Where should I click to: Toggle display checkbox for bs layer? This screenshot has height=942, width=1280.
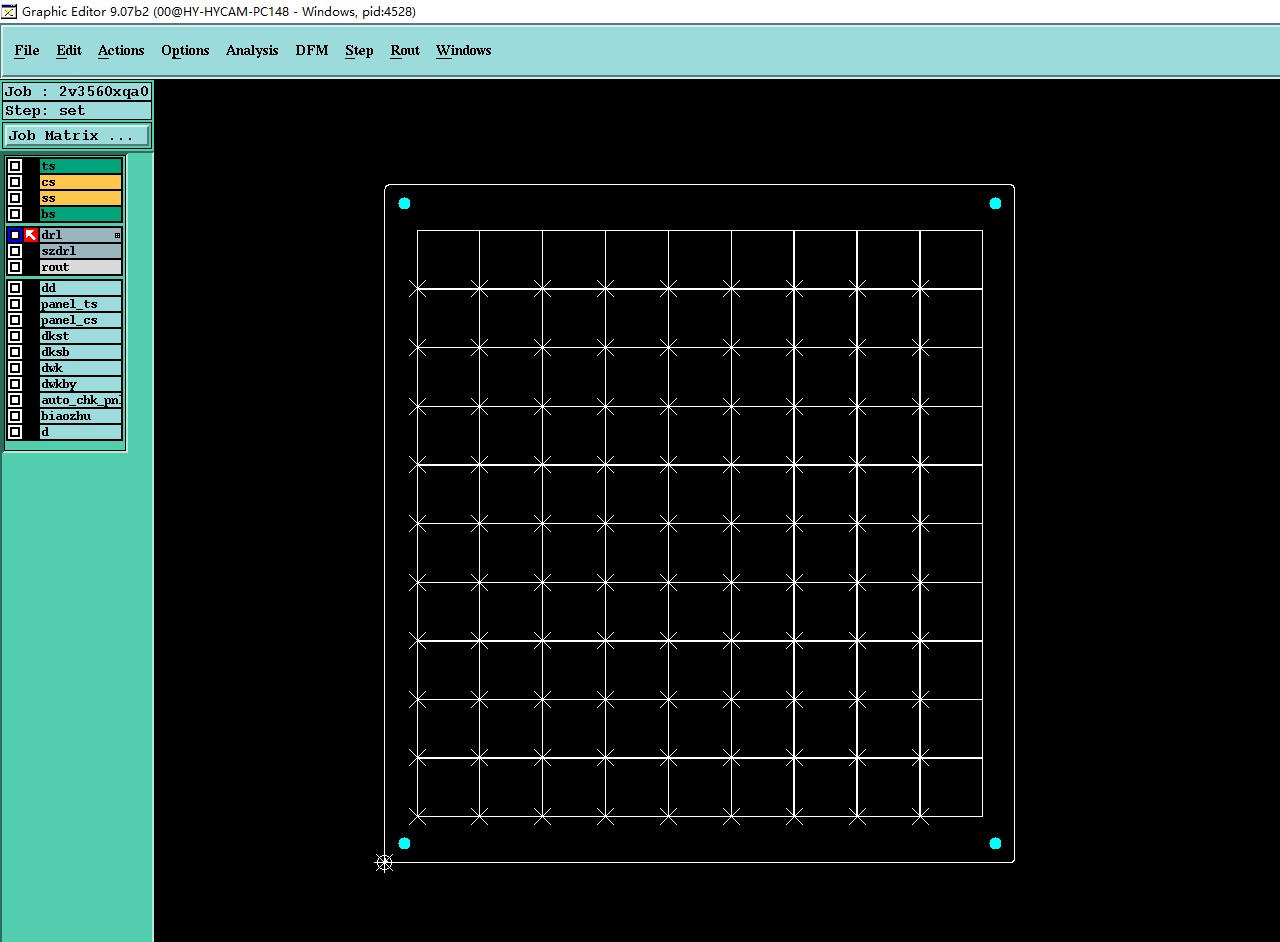[x=15, y=214]
